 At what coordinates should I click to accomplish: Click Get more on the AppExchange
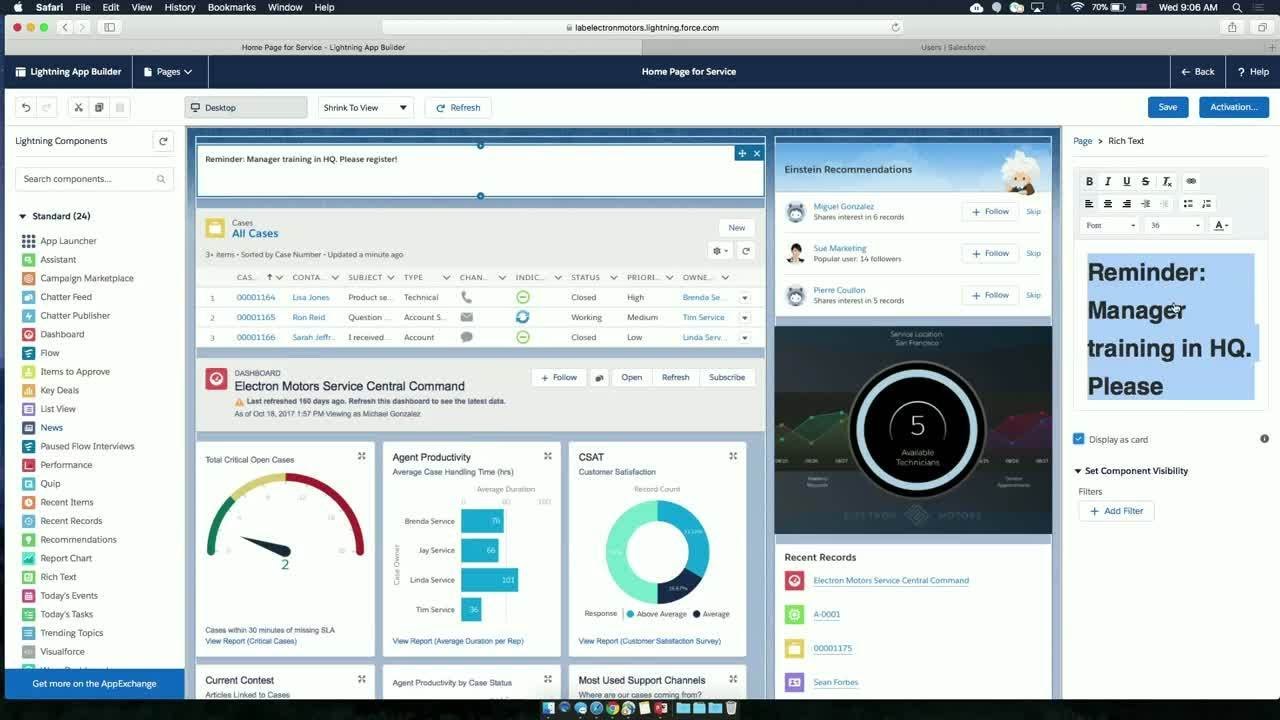click(94, 684)
